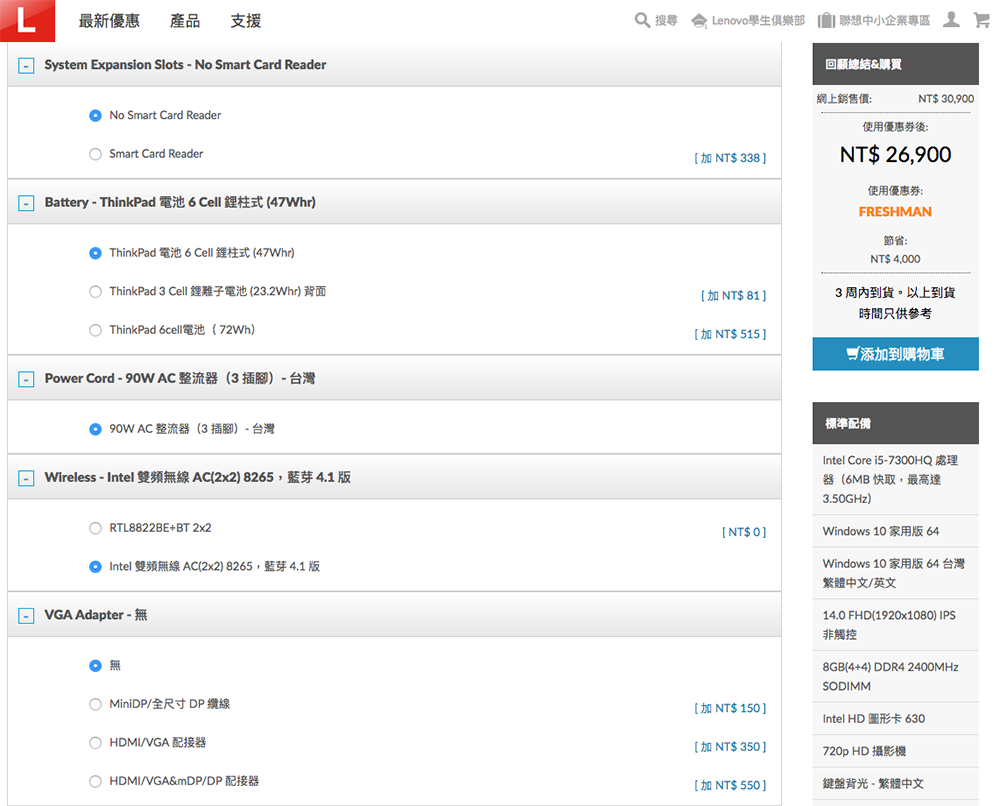This screenshot has width=1000, height=806.
Task: Collapse the System Expansion Slots section
Action: point(26,65)
